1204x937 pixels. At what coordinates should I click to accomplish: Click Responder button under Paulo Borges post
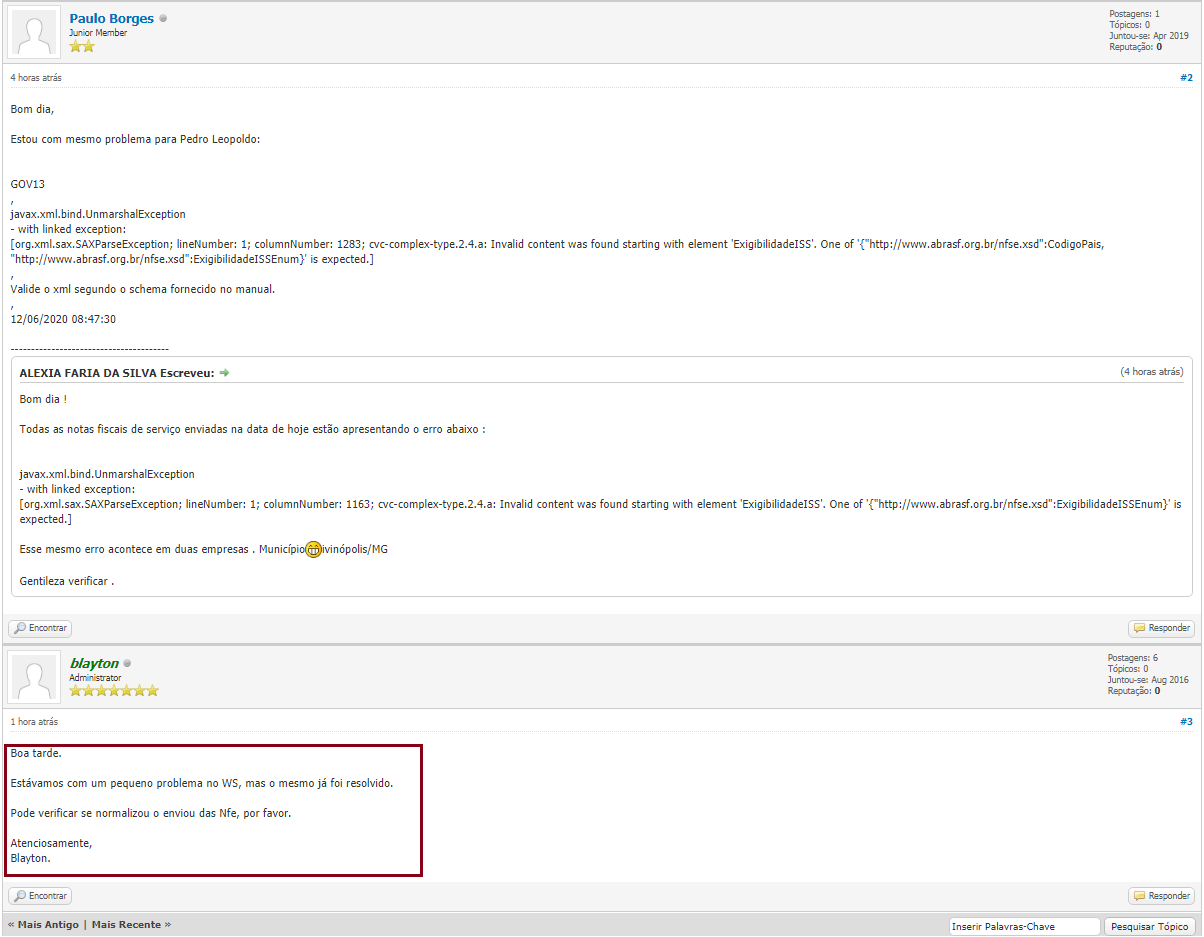(x=1162, y=628)
